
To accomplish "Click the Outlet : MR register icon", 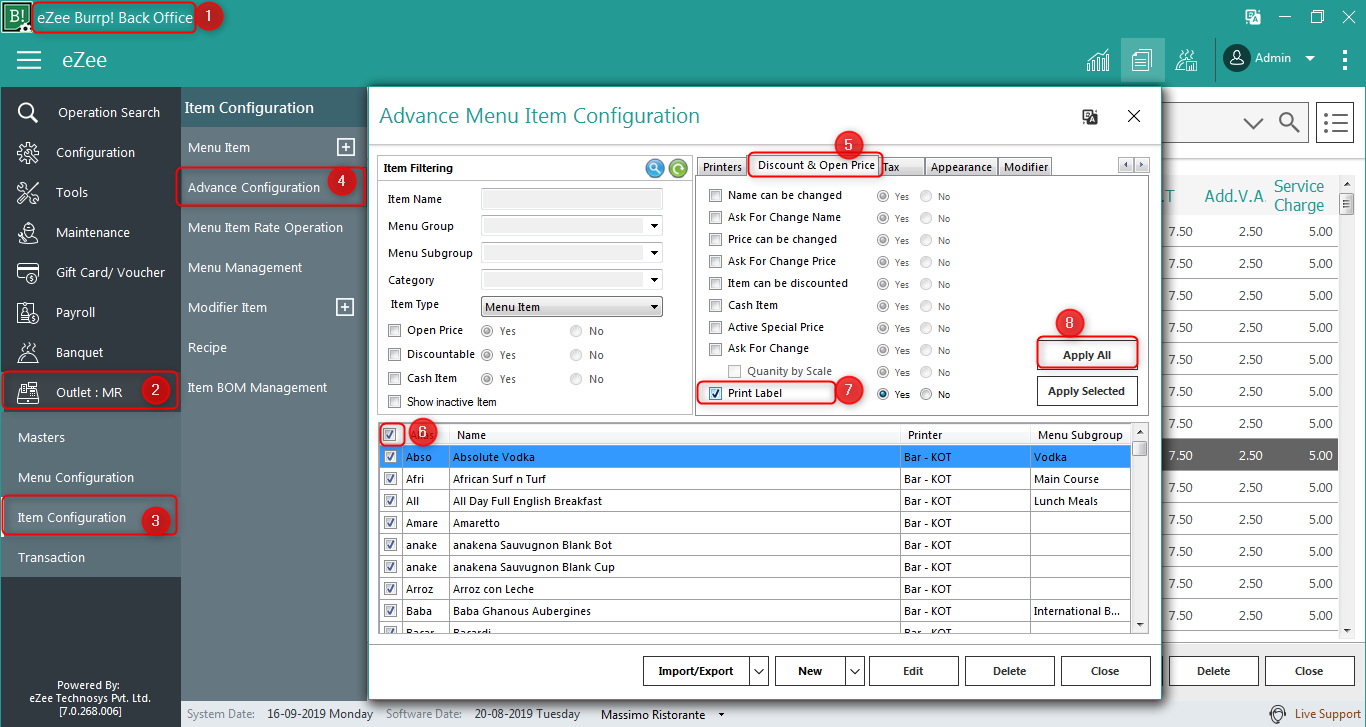I will [28, 392].
